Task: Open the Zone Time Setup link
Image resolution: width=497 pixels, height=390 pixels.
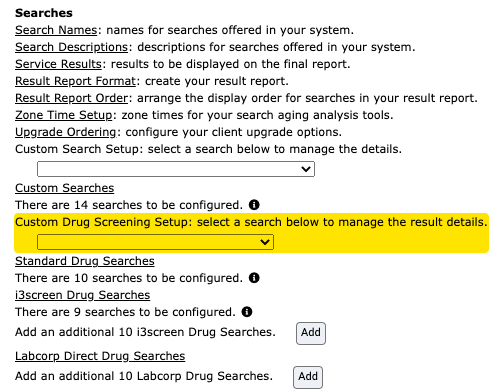Action: (x=64, y=115)
